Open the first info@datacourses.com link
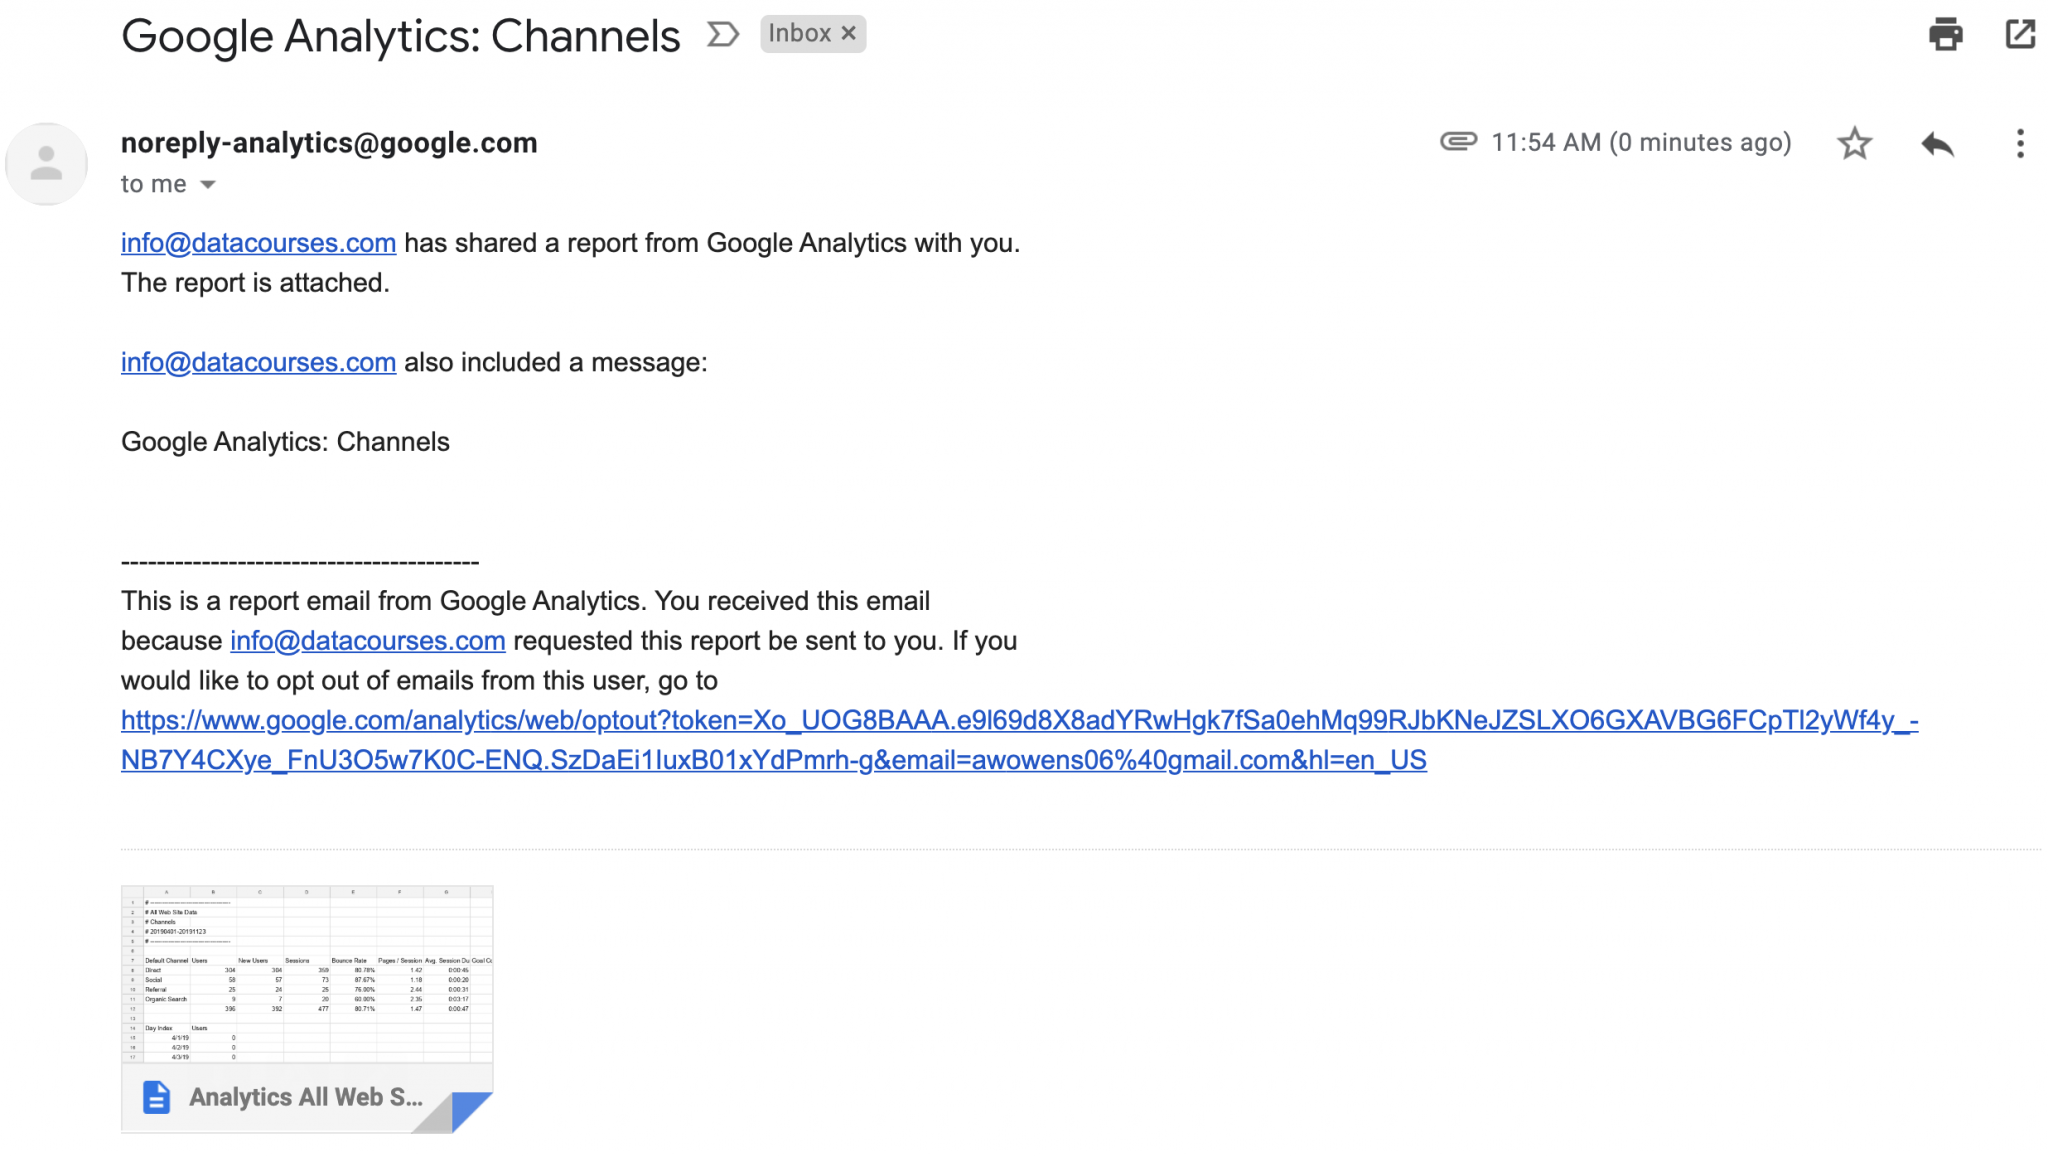 [x=258, y=243]
